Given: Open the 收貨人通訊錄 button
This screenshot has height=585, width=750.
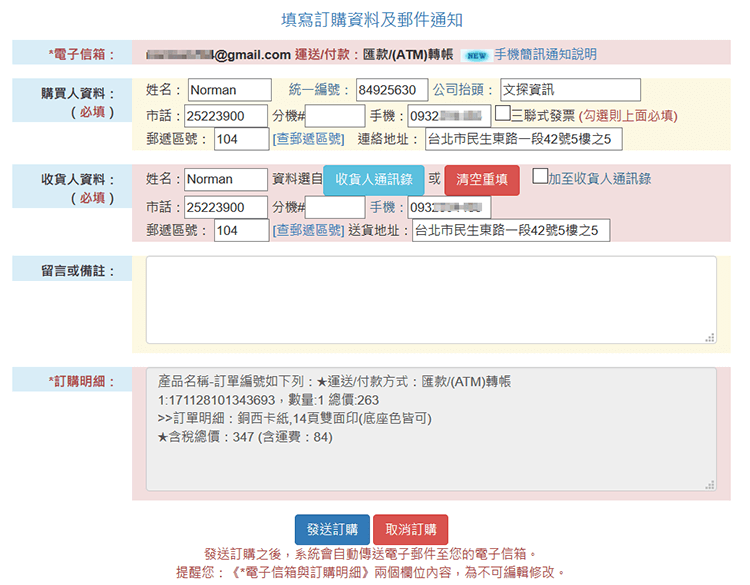Looking at the screenshot, I should [x=373, y=180].
